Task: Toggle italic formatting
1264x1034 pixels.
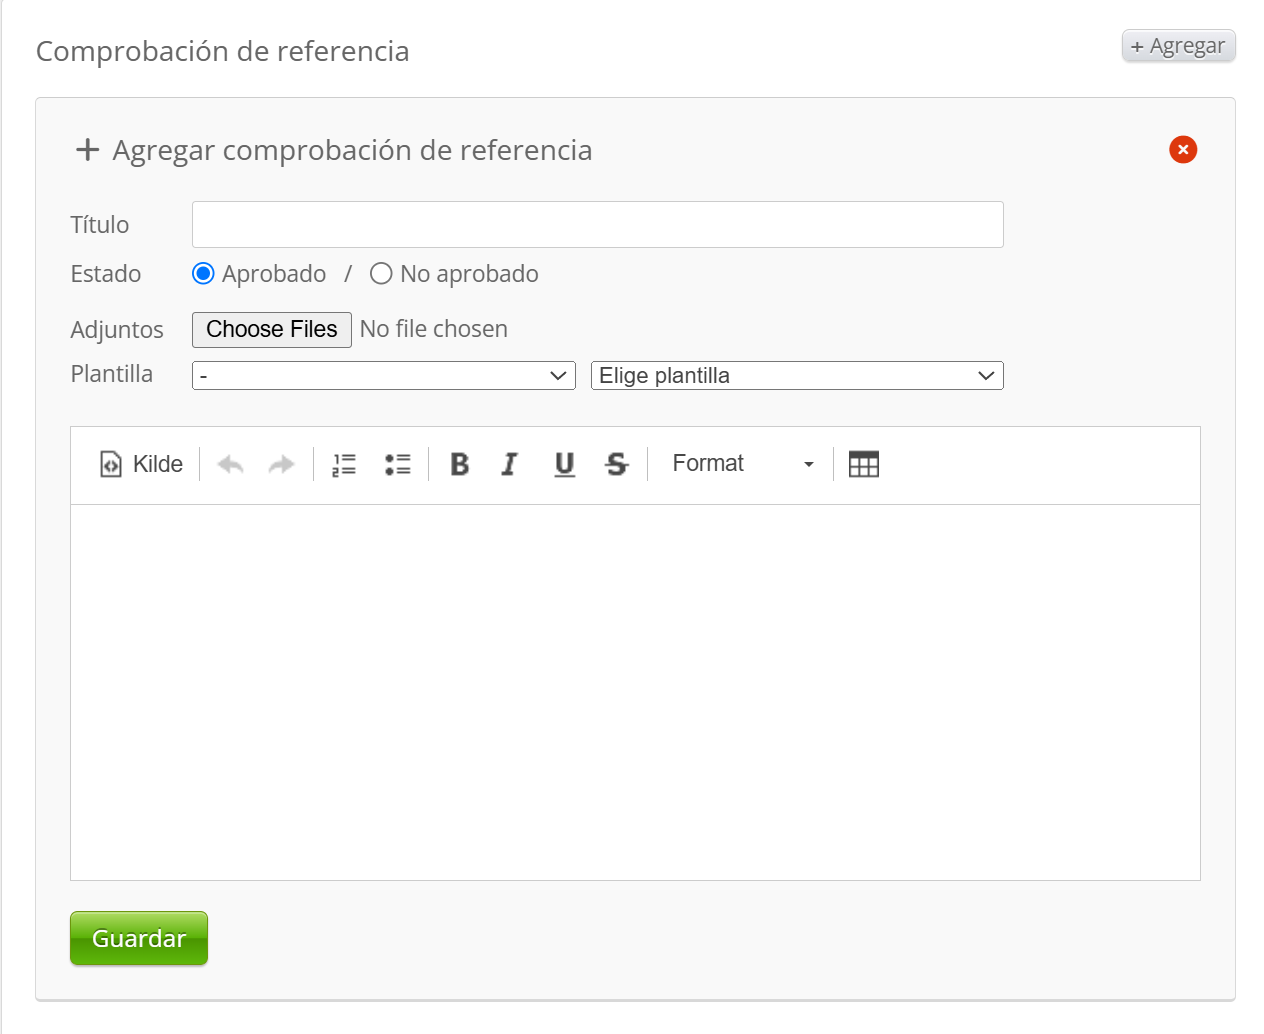Action: pyautogui.click(x=510, y=464)
